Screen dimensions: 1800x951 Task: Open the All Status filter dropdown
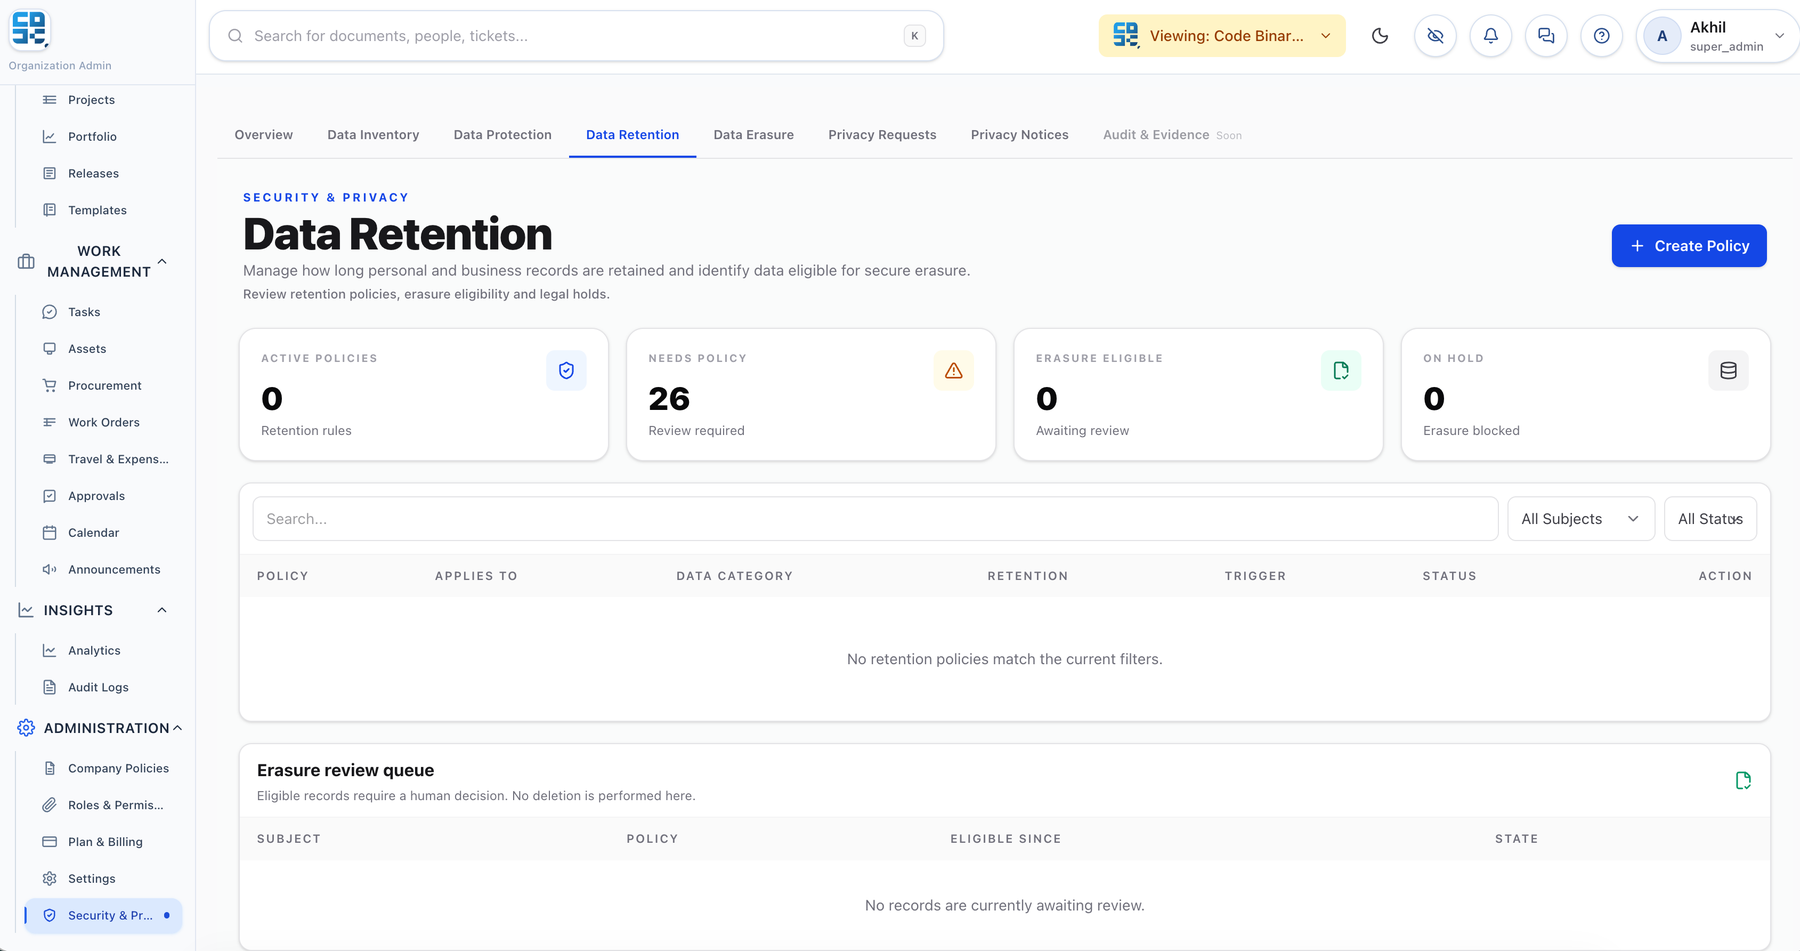(x=1710, y=519)
